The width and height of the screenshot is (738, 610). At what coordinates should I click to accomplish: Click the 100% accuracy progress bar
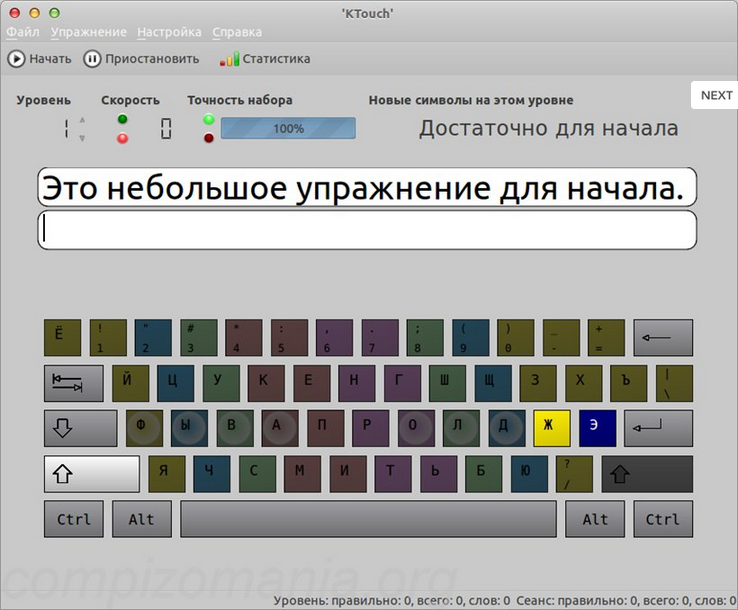288,128
